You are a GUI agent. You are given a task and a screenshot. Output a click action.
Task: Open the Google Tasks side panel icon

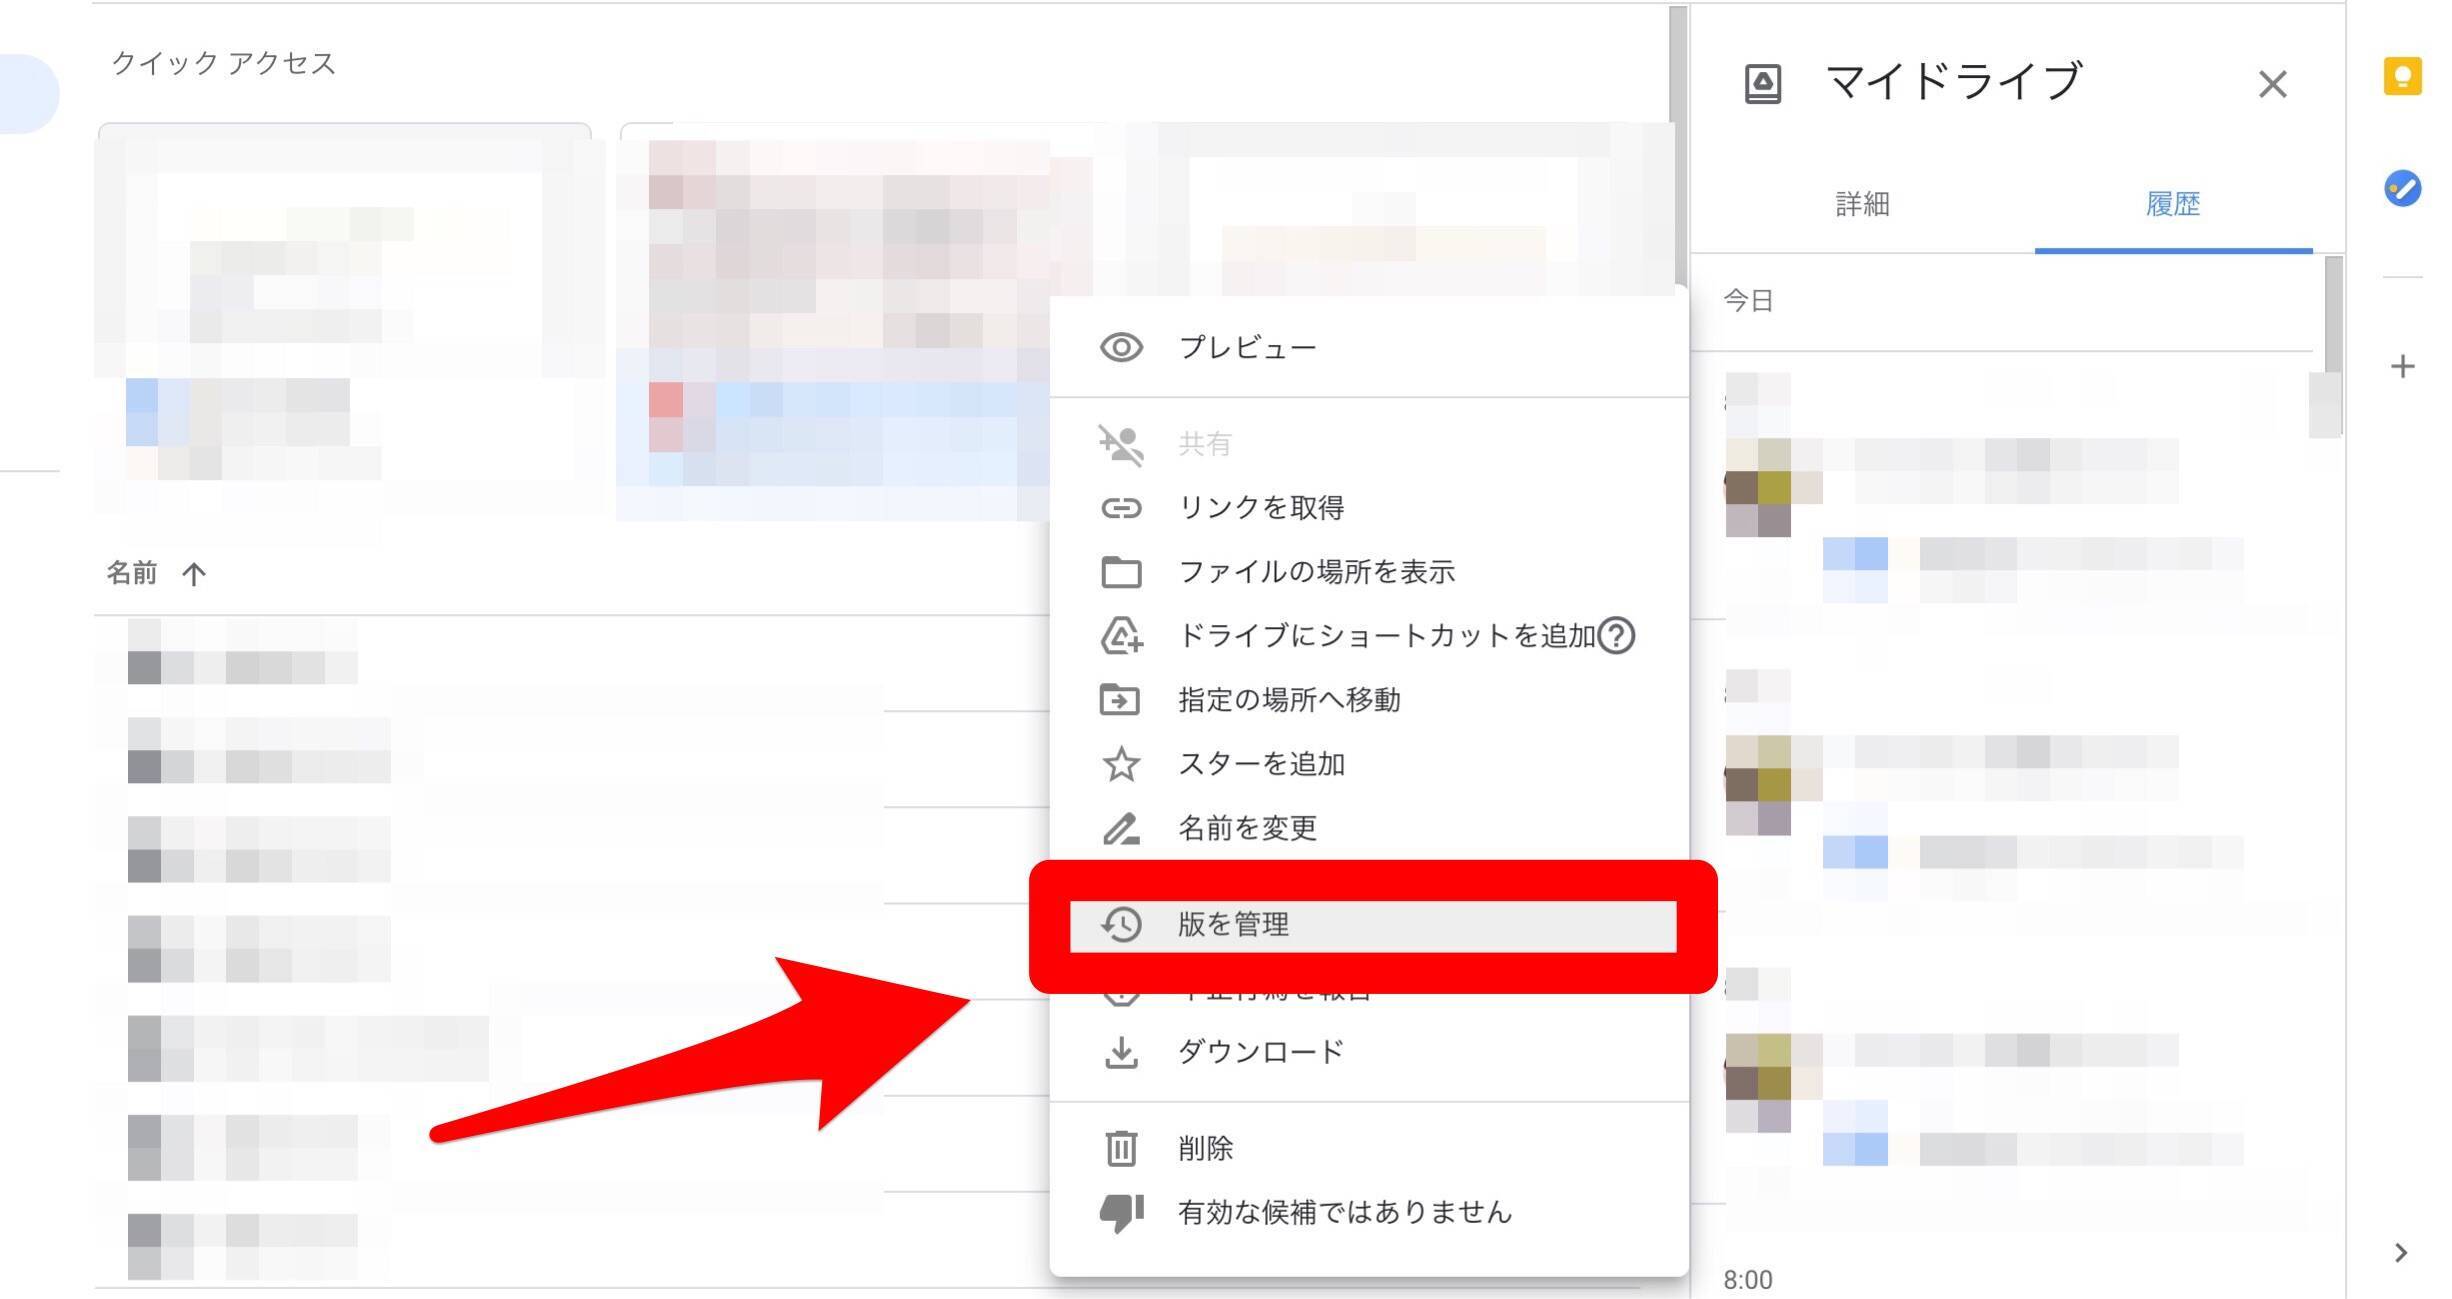(x=2402, y=188)
